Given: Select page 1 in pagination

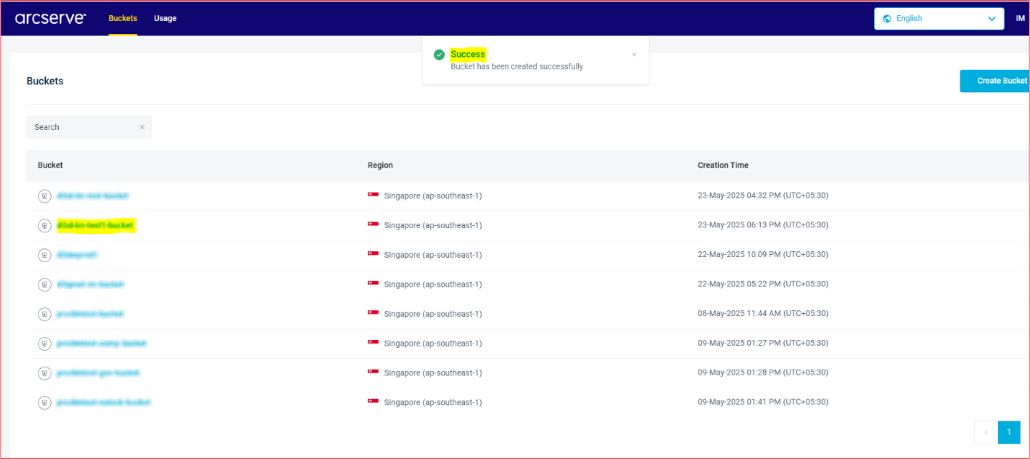Looking at the screenshot, I should (x=1009, y=432).
